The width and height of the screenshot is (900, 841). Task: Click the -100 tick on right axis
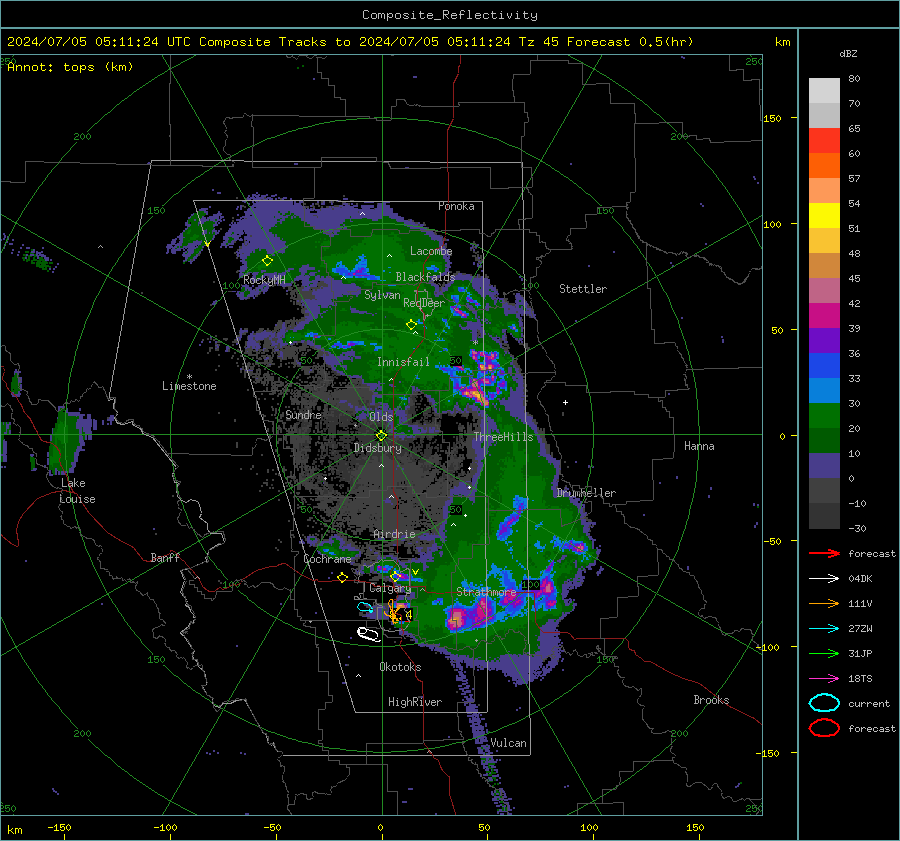point(769,647)
